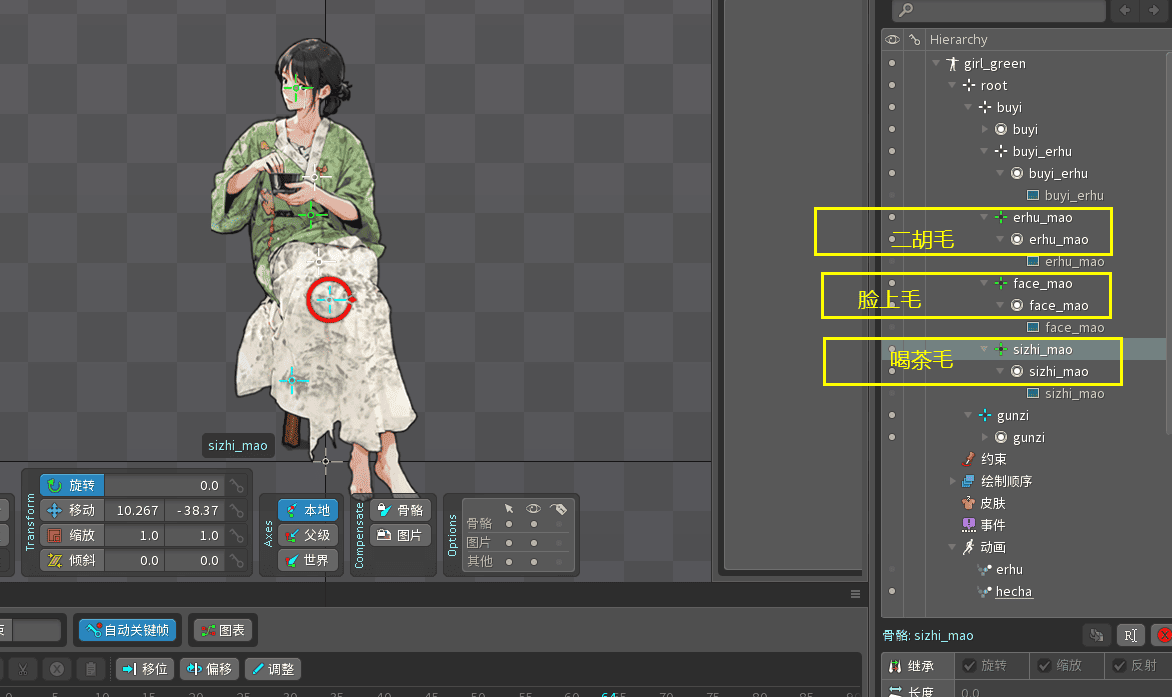Click the search magnifier icon in hierarchy
Viewport: 1172px width, 697px height.
(906, 10)
